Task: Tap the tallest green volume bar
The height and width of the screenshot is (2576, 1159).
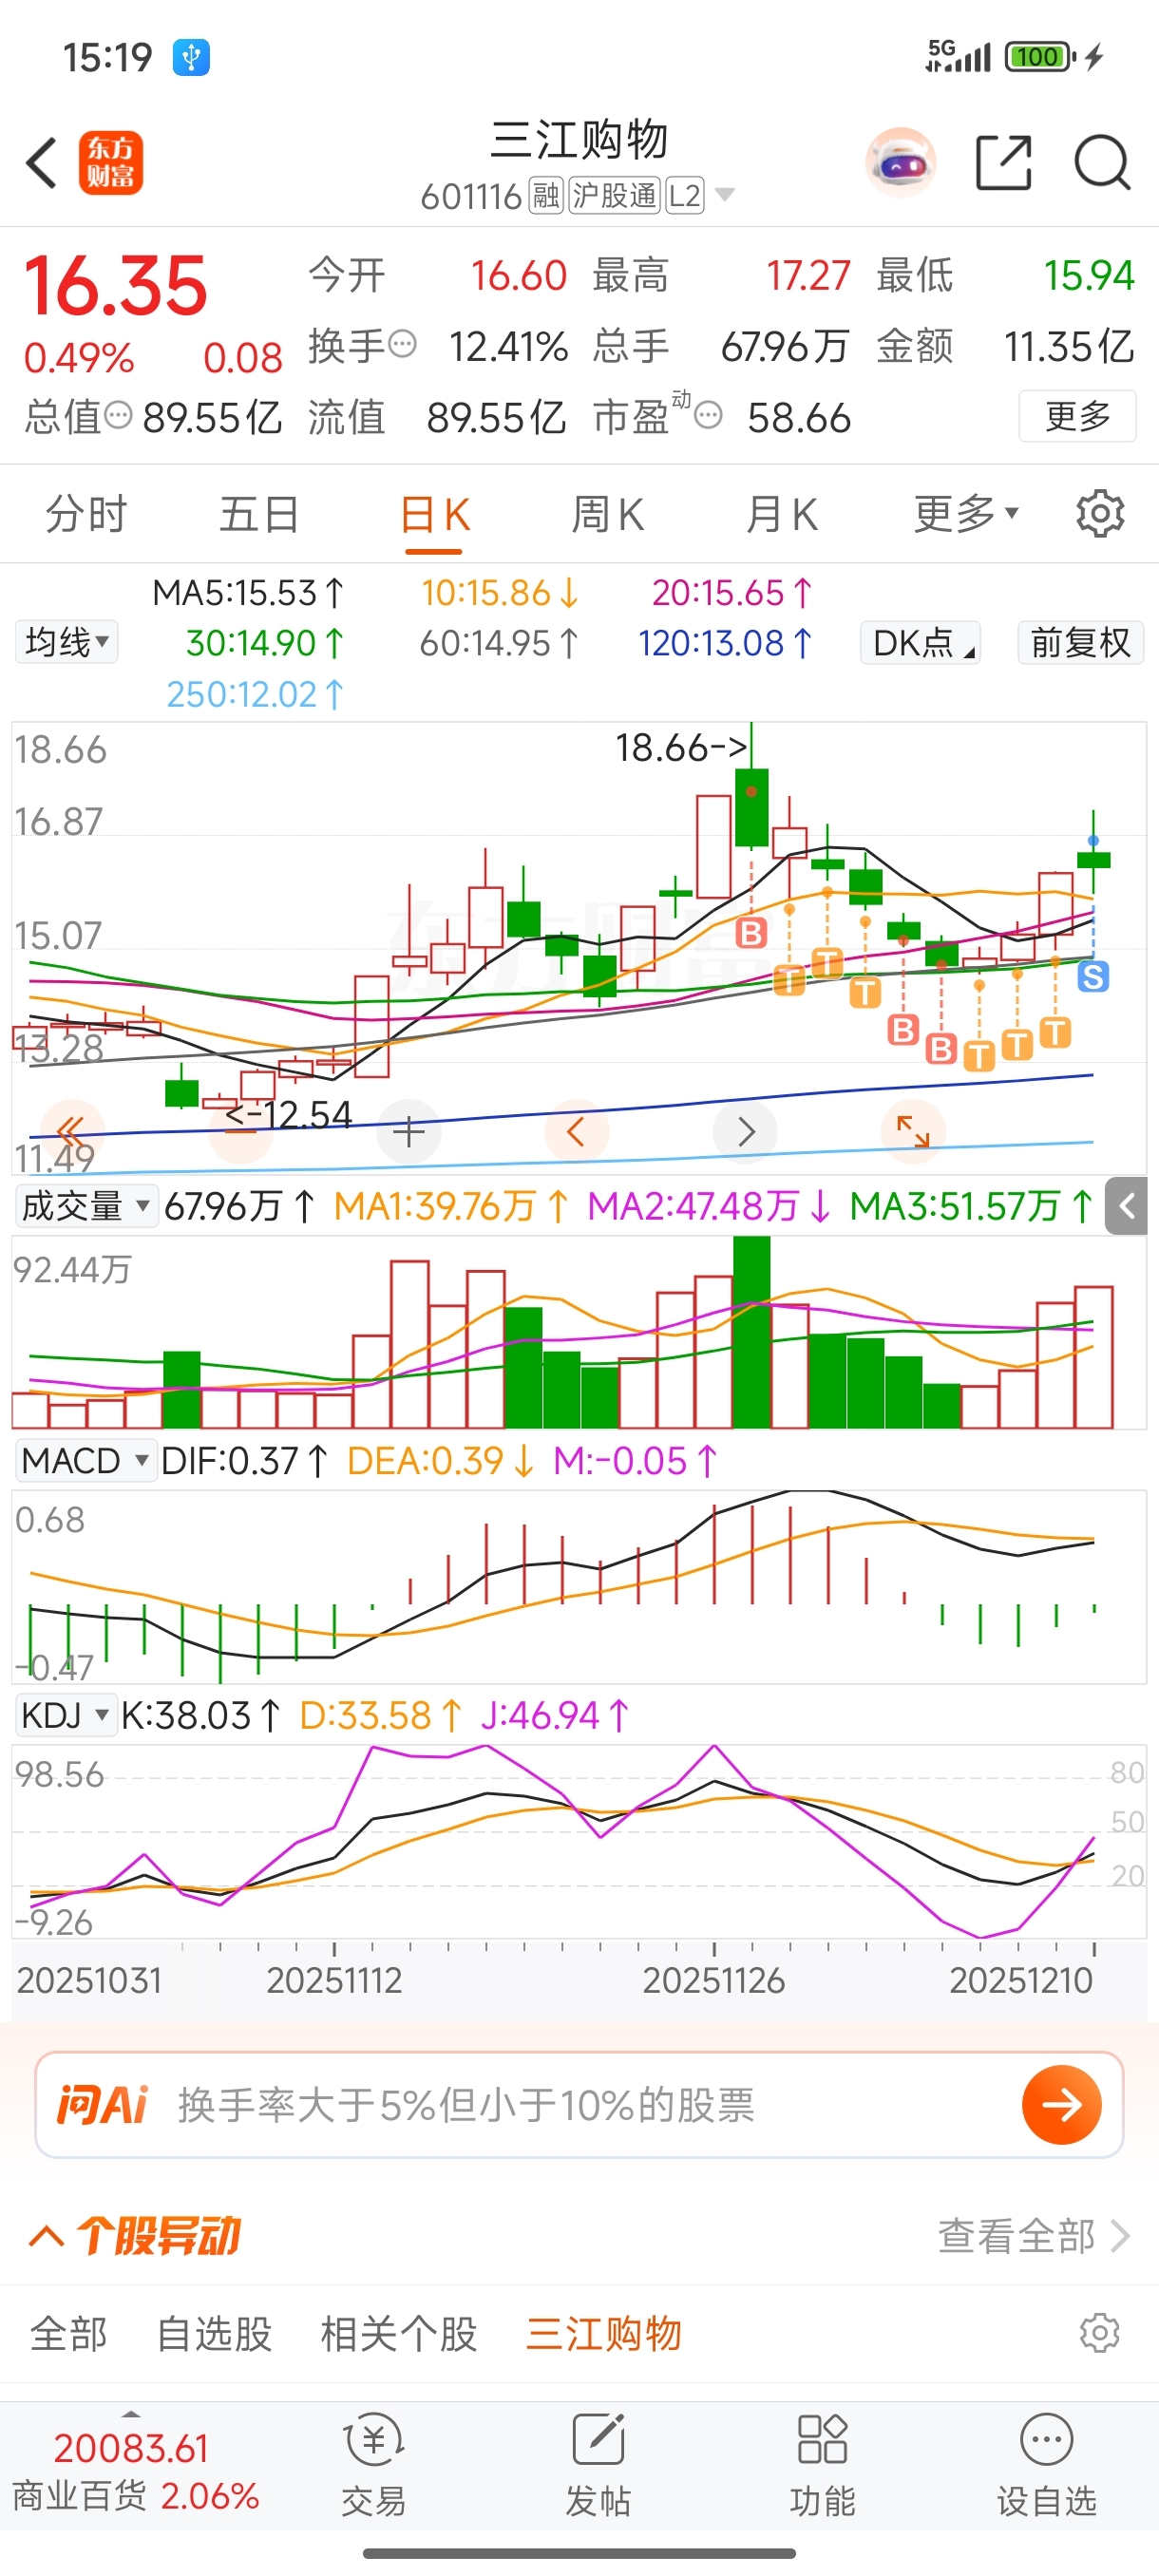Action: pyautogui.click(x=751, y=1332)
